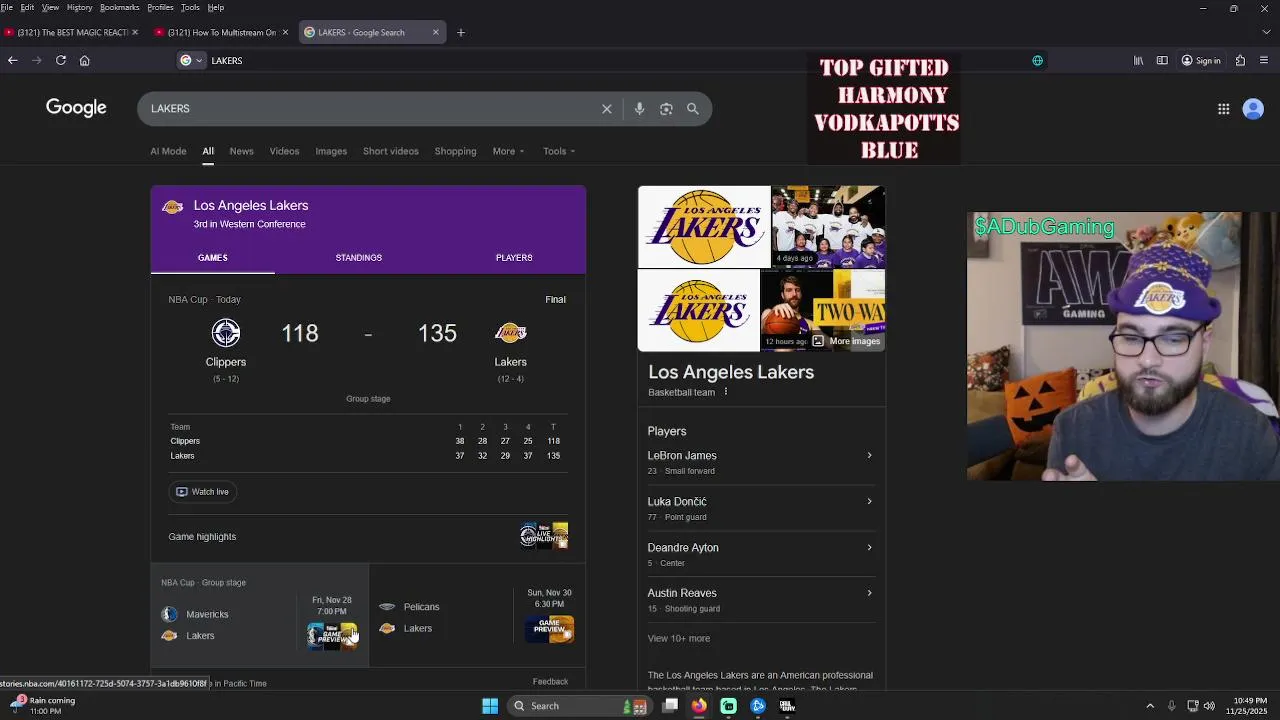Switch to Short videos results

click(391, 151)
